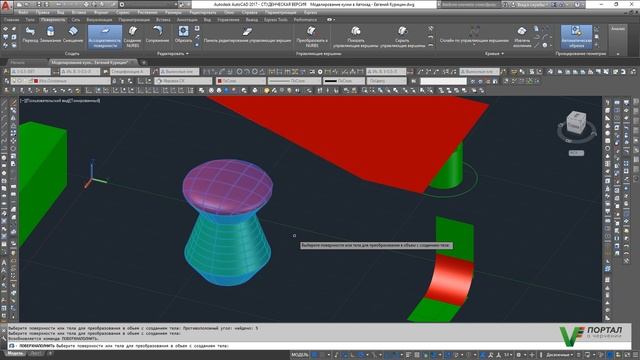Click the ViewCube in the viewport
The width and height of the screenshot is (640, 360).
pyautogui.click(x=576, y=122)
